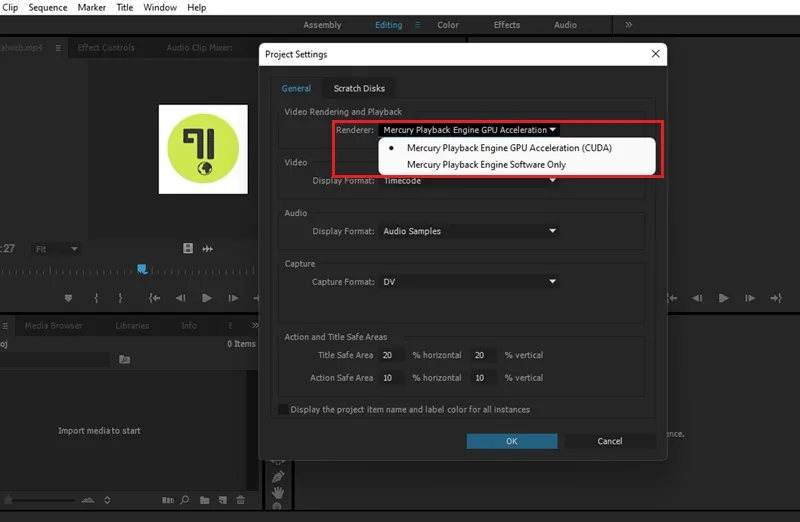Image resolution: width=800 pixels, height=522 pixels.
Task: Click the Play button in the Source monitor
Action: [207, 298]
